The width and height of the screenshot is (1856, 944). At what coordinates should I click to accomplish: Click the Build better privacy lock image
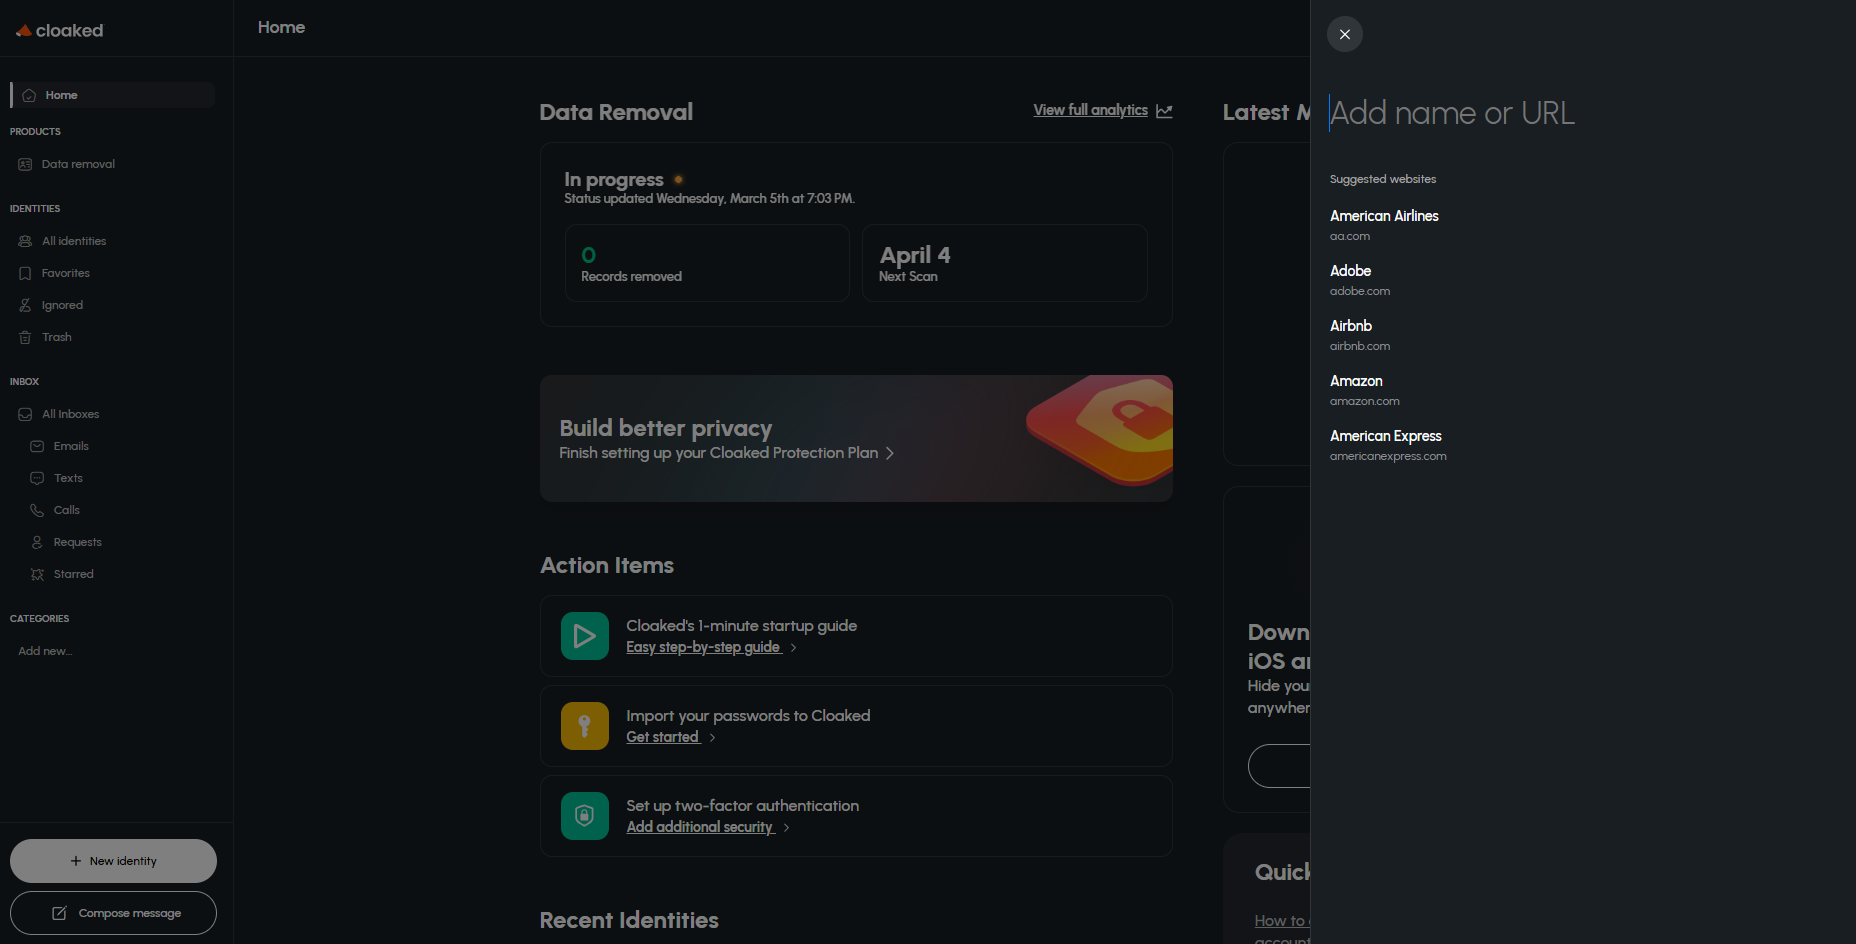1100,430
